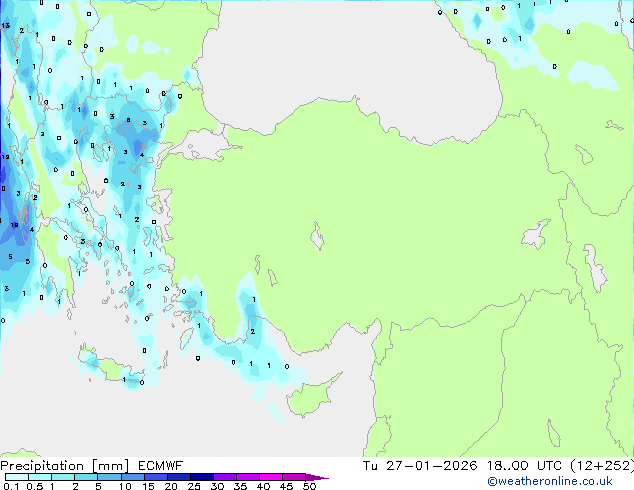Click the '0.1' legend scale label
Image resolution: width=634 pixels, height=490 pixels.
(10, 486)
